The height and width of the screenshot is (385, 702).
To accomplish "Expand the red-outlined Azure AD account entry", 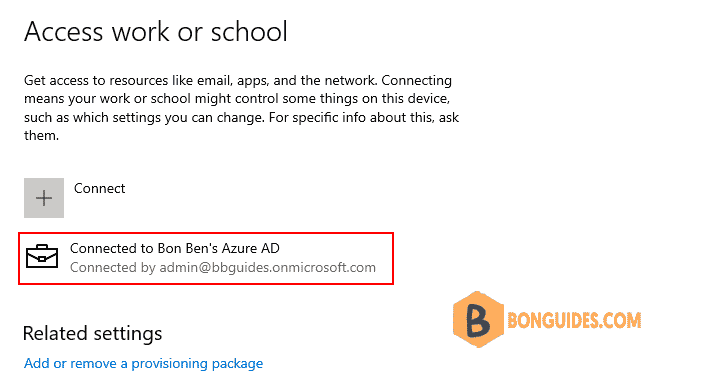I will [x=206, y=258].
